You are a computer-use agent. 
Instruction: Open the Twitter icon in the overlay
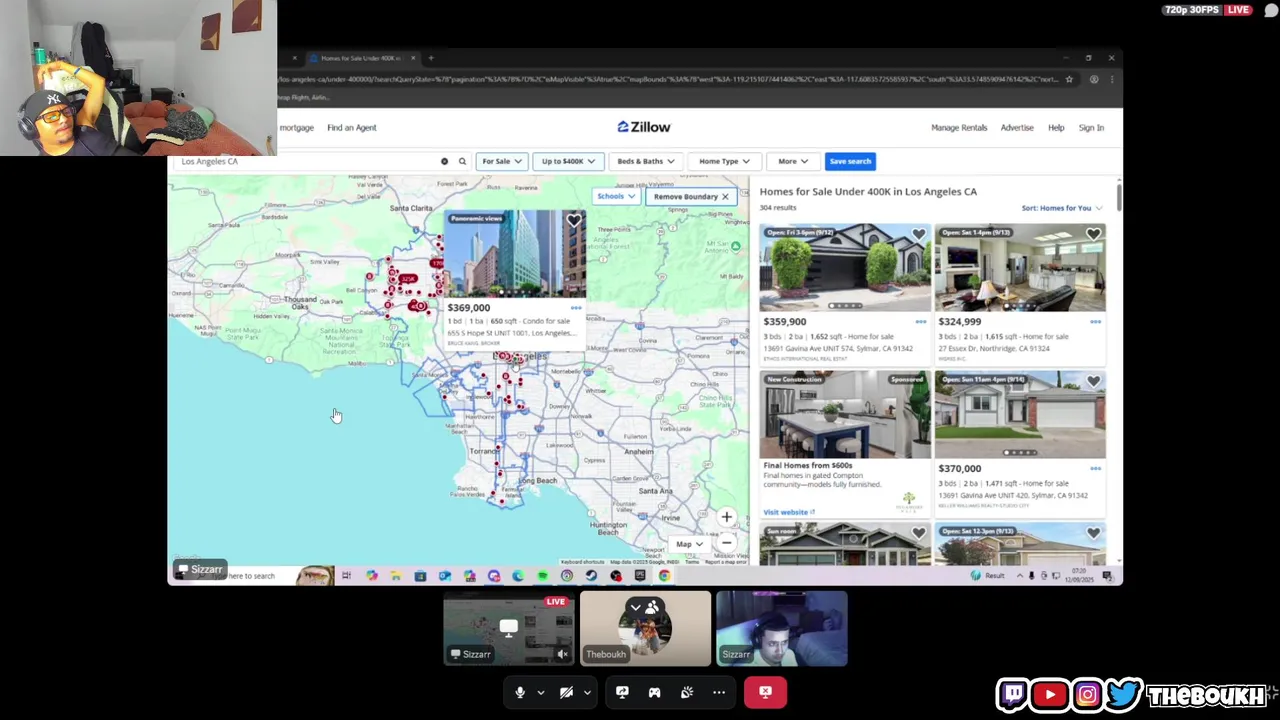[1124, 694]
